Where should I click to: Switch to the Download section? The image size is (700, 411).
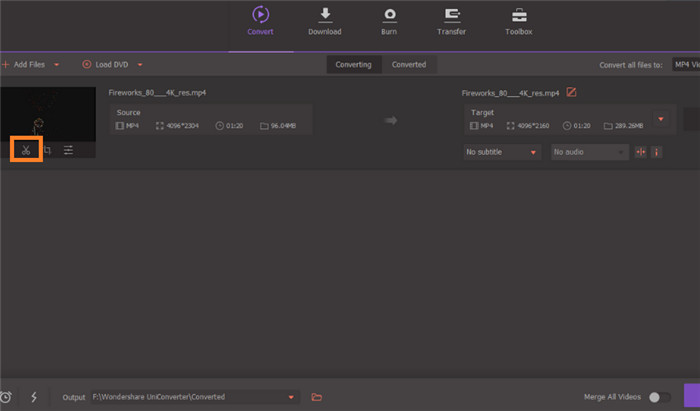(325, 20)
